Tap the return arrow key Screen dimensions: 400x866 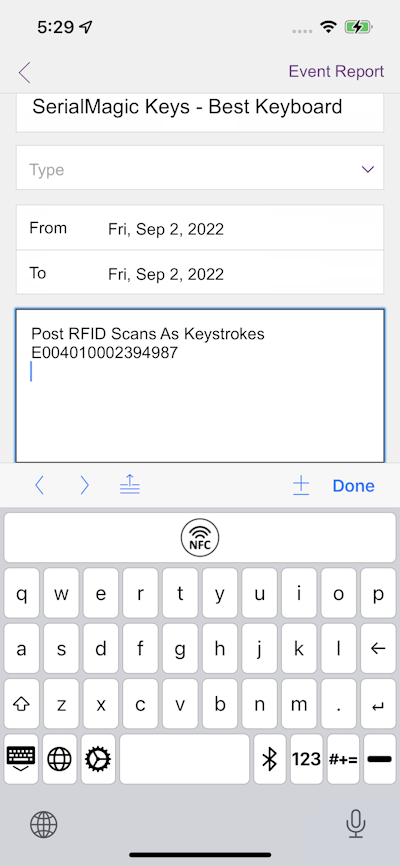(x=378, y=704)
